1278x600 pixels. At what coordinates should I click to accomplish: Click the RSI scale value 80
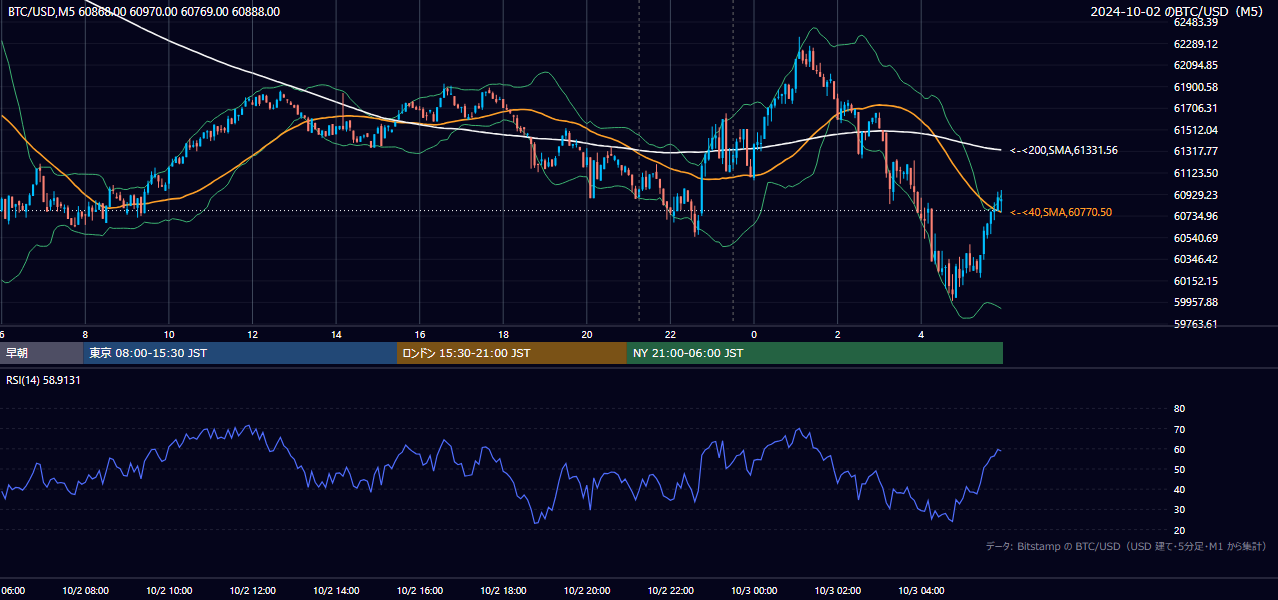coord(1179,409)
